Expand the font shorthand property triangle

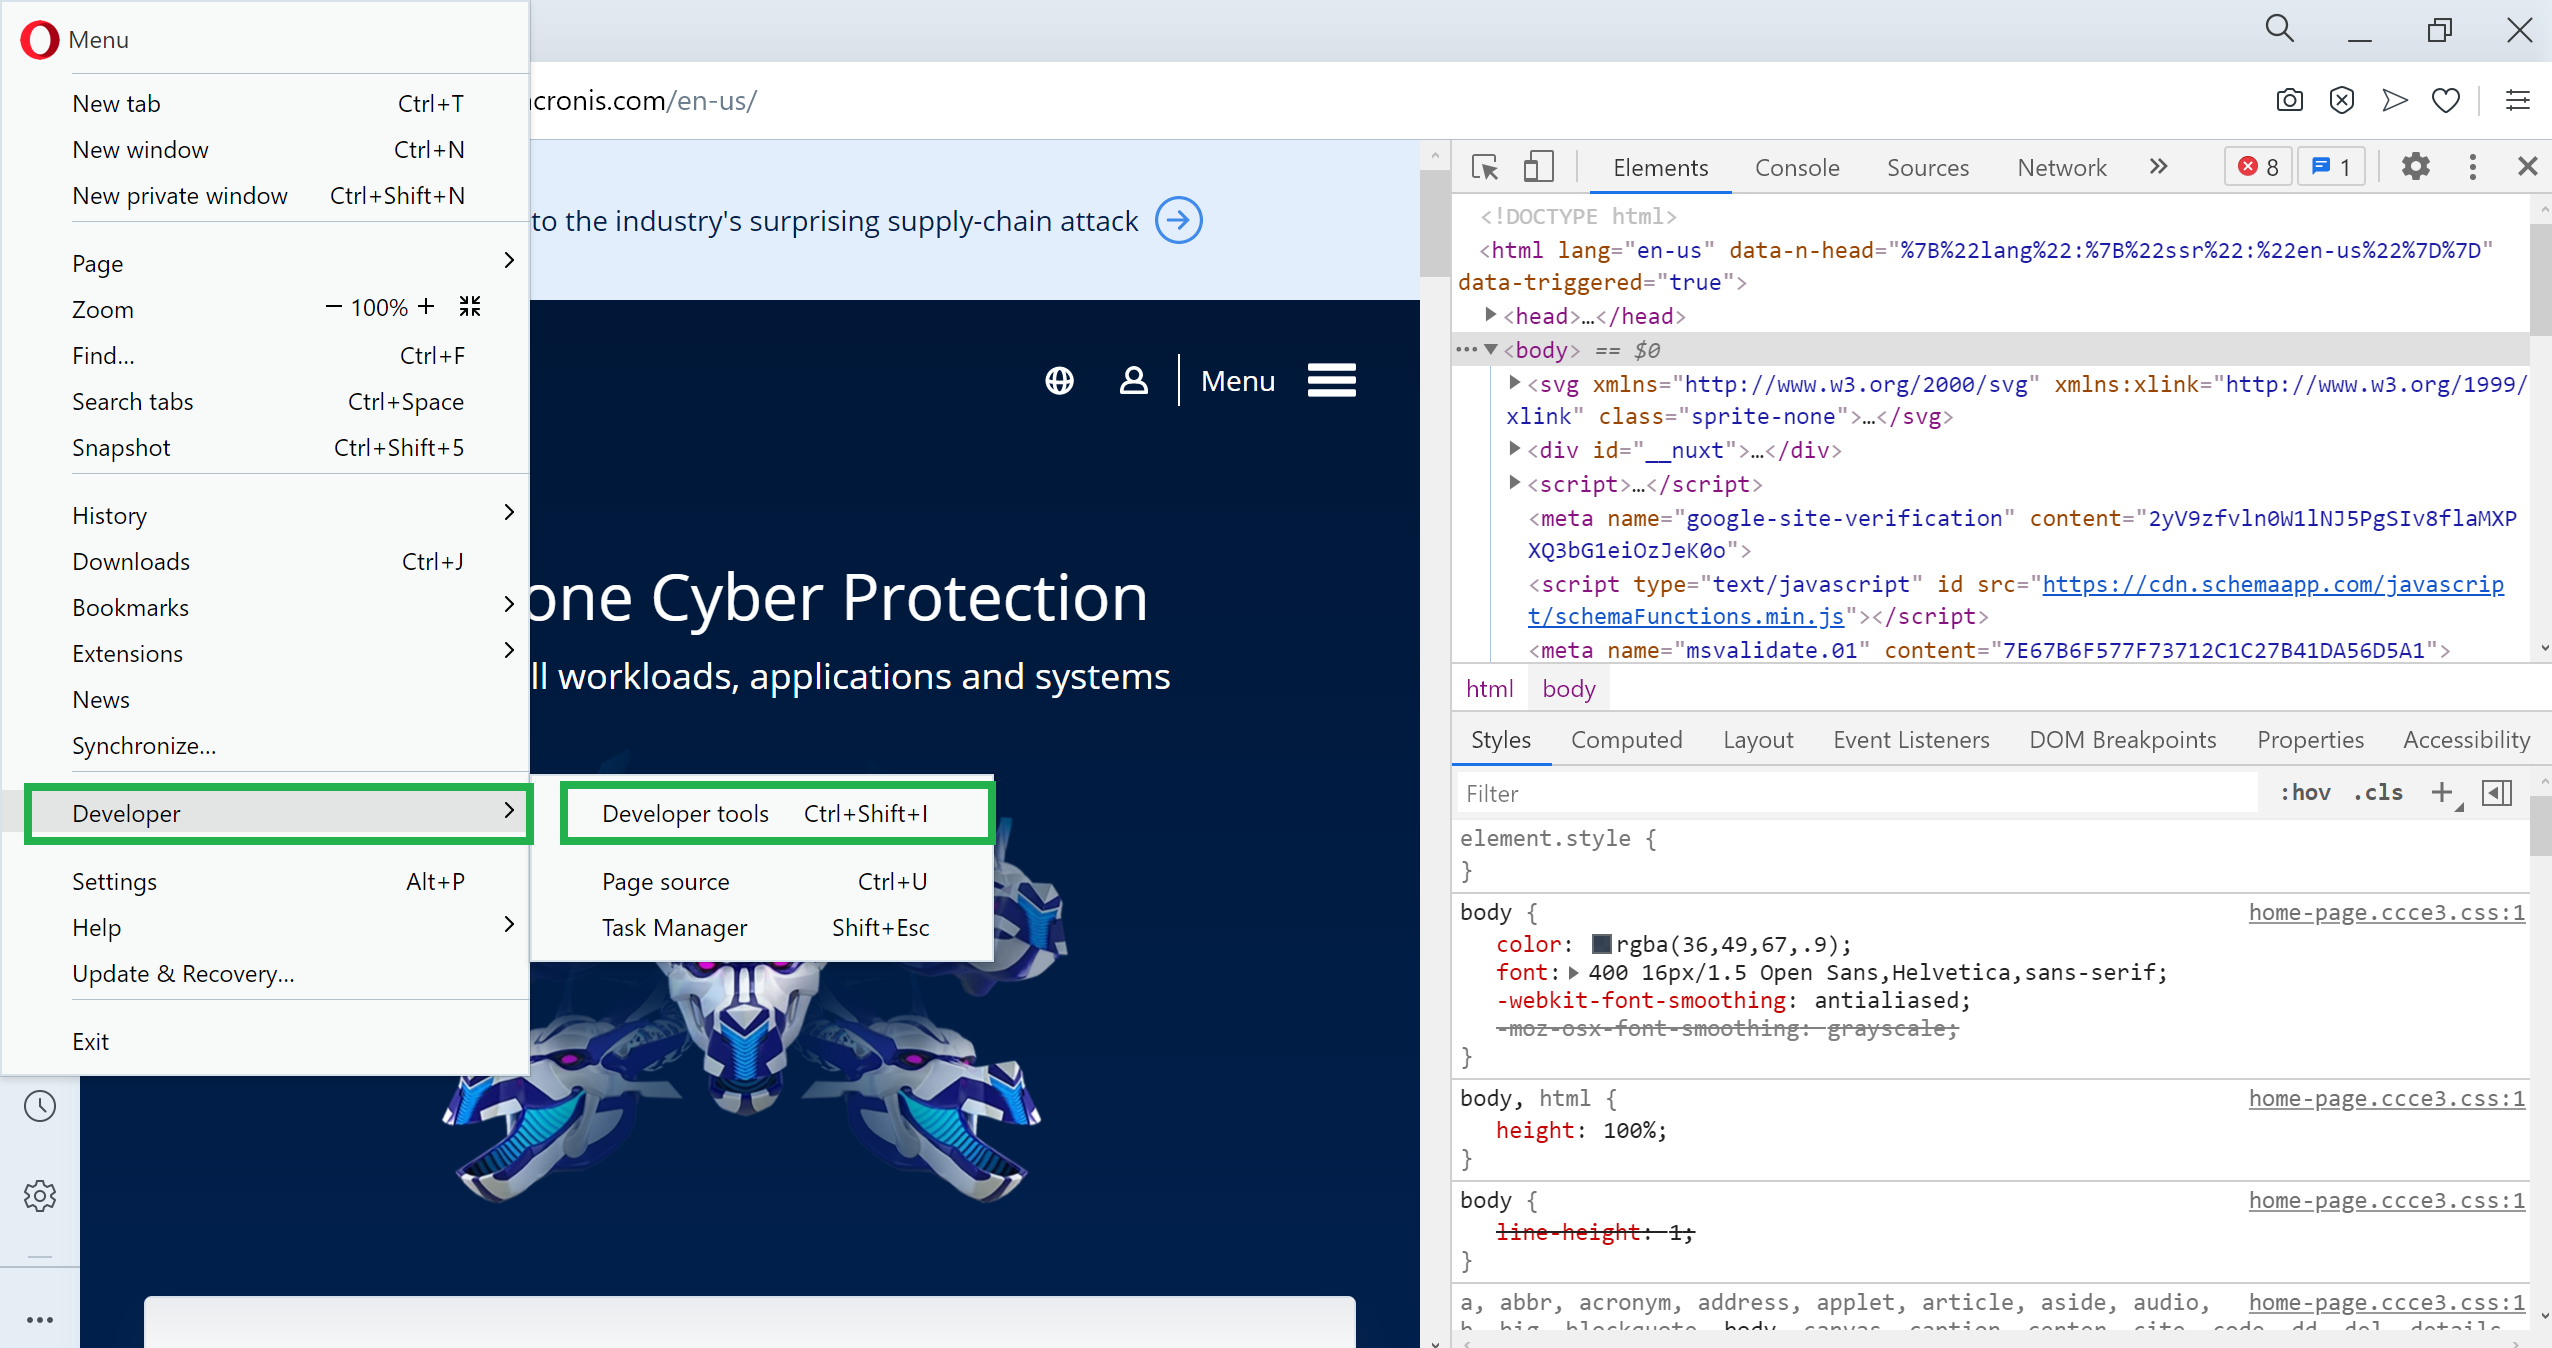tap(1574, 973)
